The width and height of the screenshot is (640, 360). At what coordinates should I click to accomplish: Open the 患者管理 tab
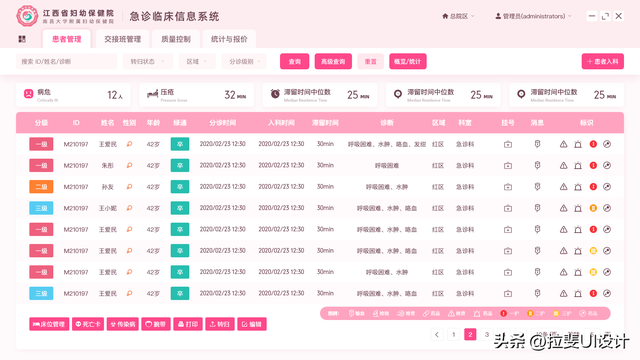click(67, 39)
